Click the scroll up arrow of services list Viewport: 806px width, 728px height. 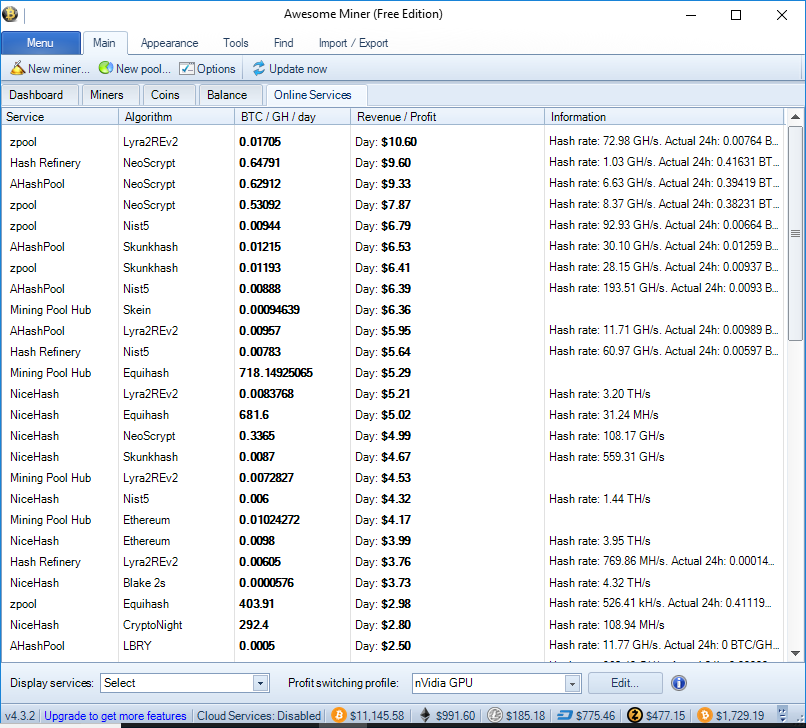tap(795, 117)
